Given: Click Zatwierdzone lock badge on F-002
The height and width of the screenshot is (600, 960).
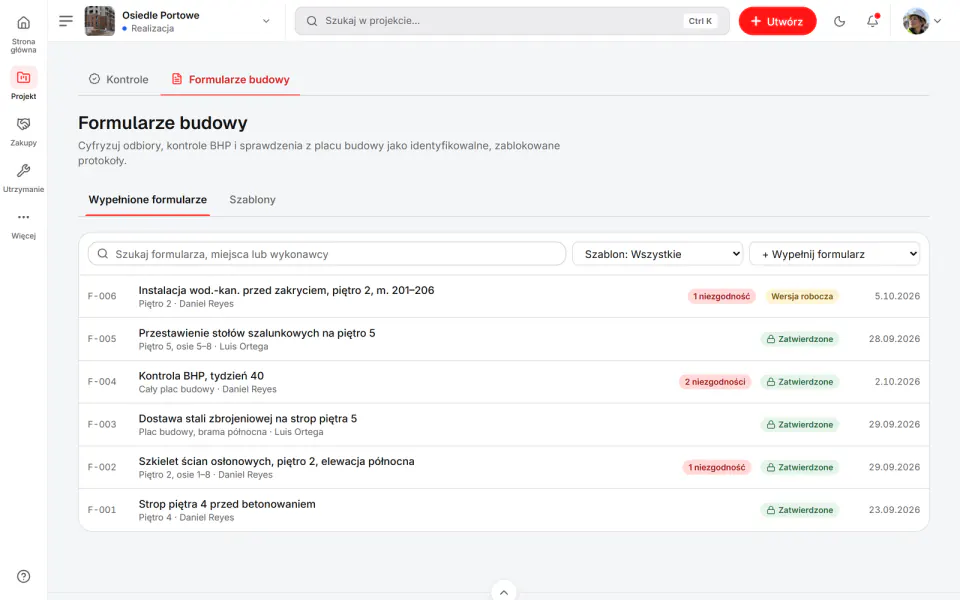Looking at the screenshot, I should (799, 468).
